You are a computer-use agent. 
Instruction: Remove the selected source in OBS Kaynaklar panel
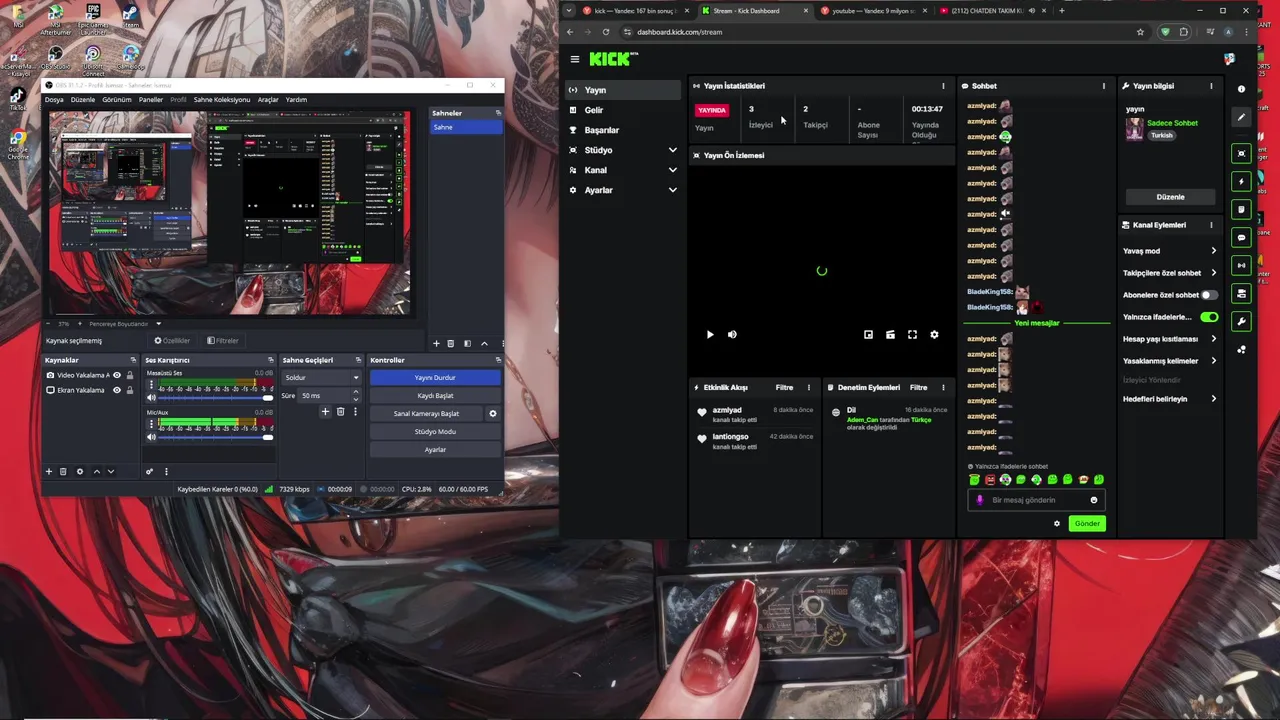coord(63,471)
